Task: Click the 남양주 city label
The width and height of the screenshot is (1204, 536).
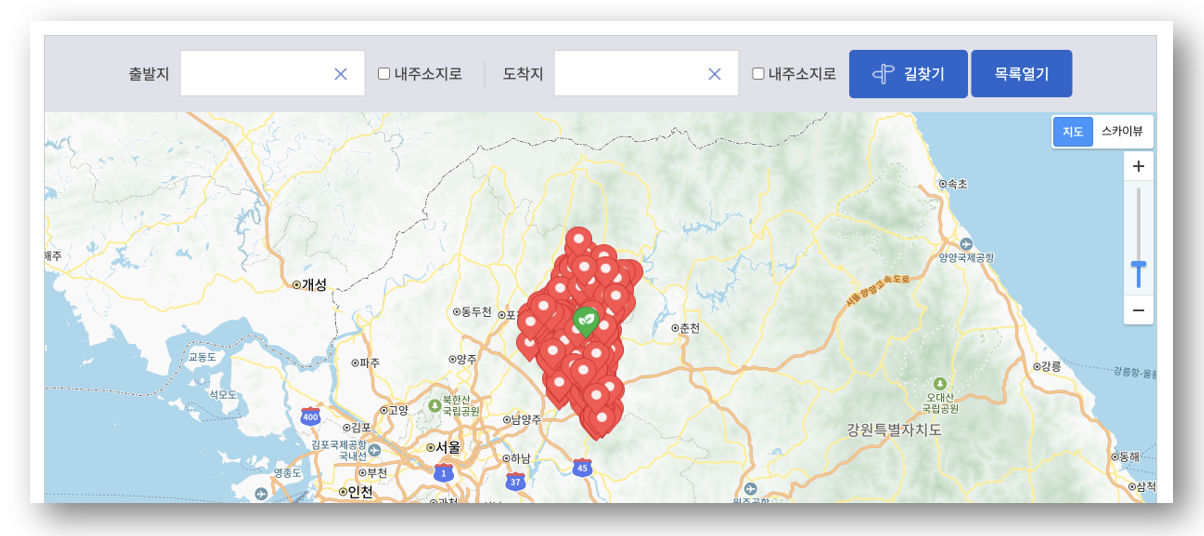Action: [x=526, y=420]
